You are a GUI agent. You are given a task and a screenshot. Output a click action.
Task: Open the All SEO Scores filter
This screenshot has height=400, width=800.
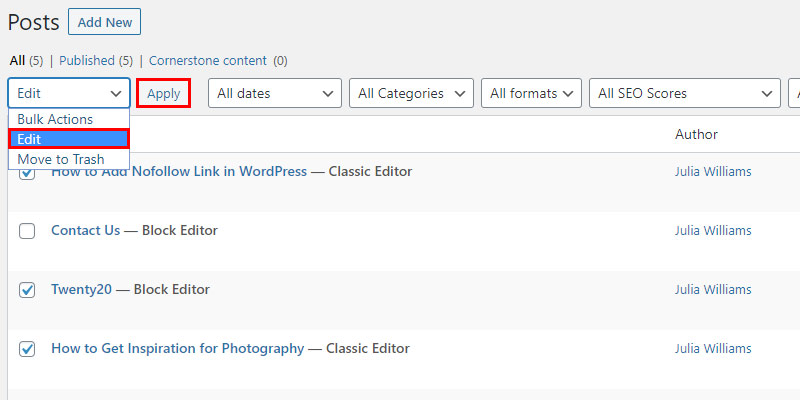pos(685,93)
